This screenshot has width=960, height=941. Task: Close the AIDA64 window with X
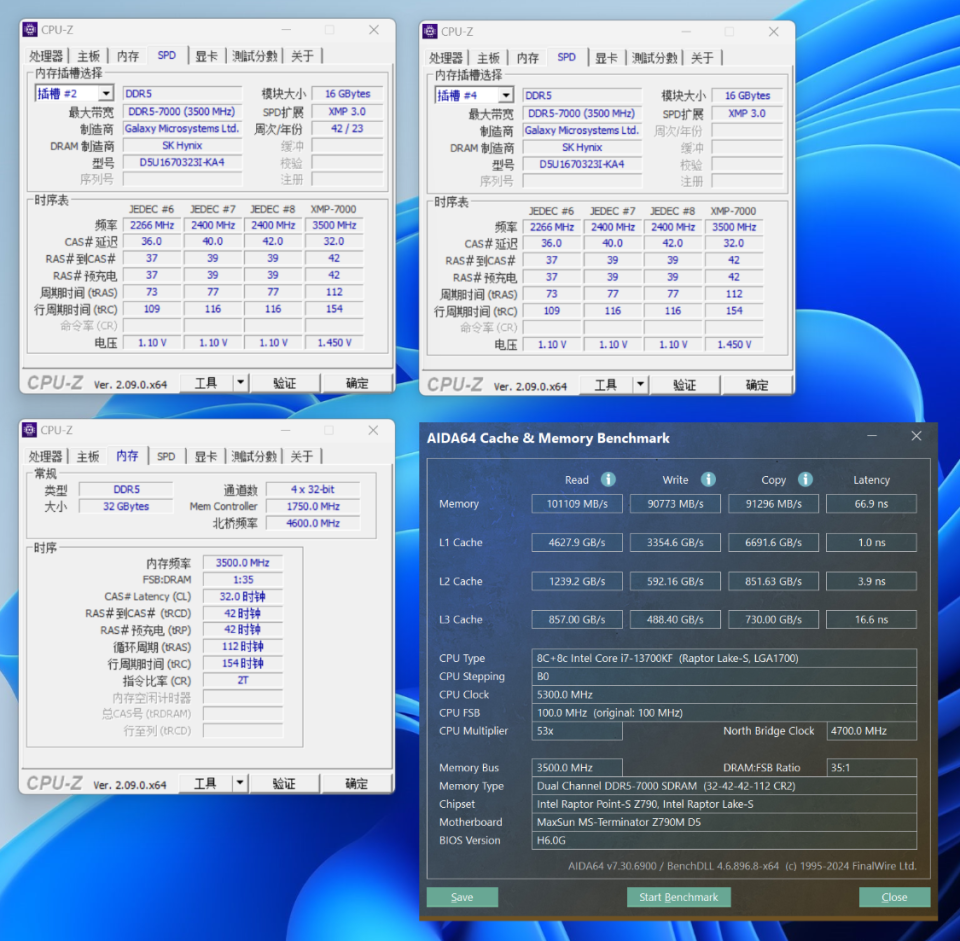tap(916, 436)
